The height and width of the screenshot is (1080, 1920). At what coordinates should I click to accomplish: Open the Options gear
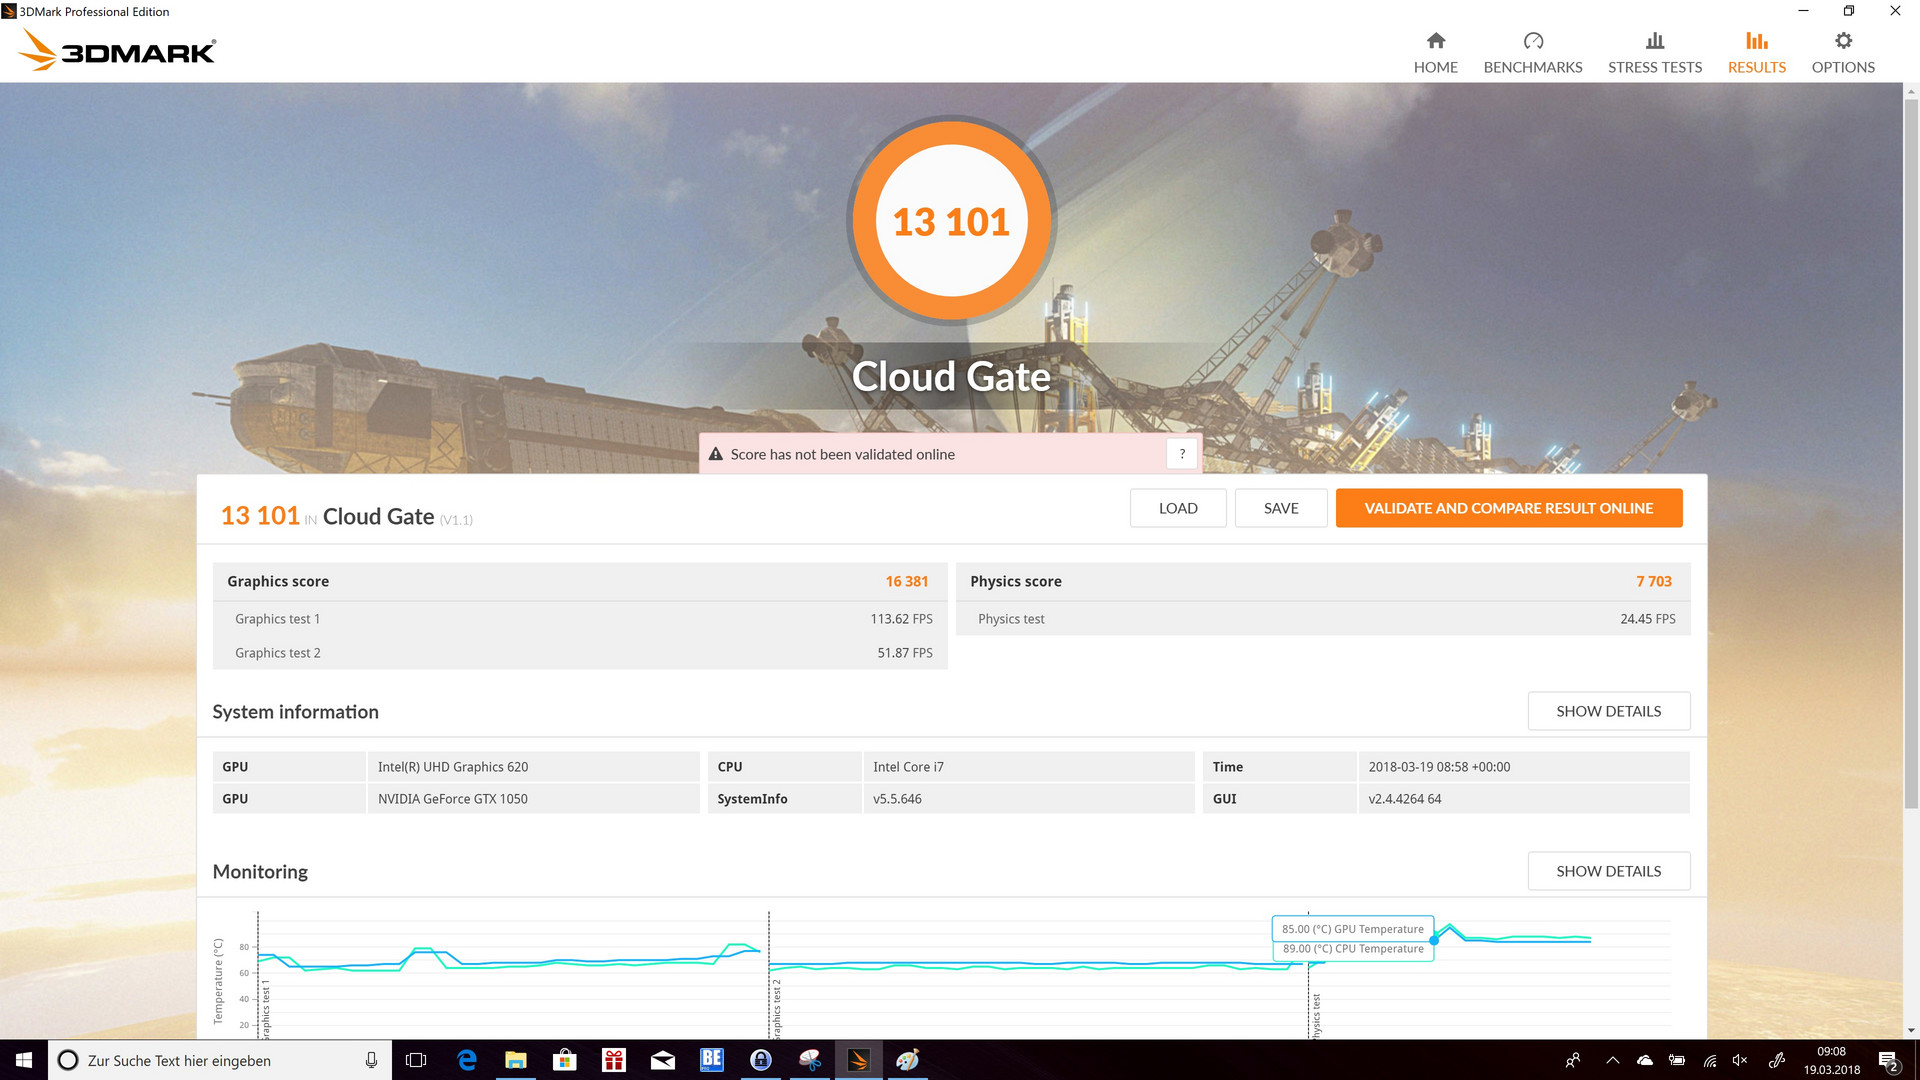tap(1842, 41)
